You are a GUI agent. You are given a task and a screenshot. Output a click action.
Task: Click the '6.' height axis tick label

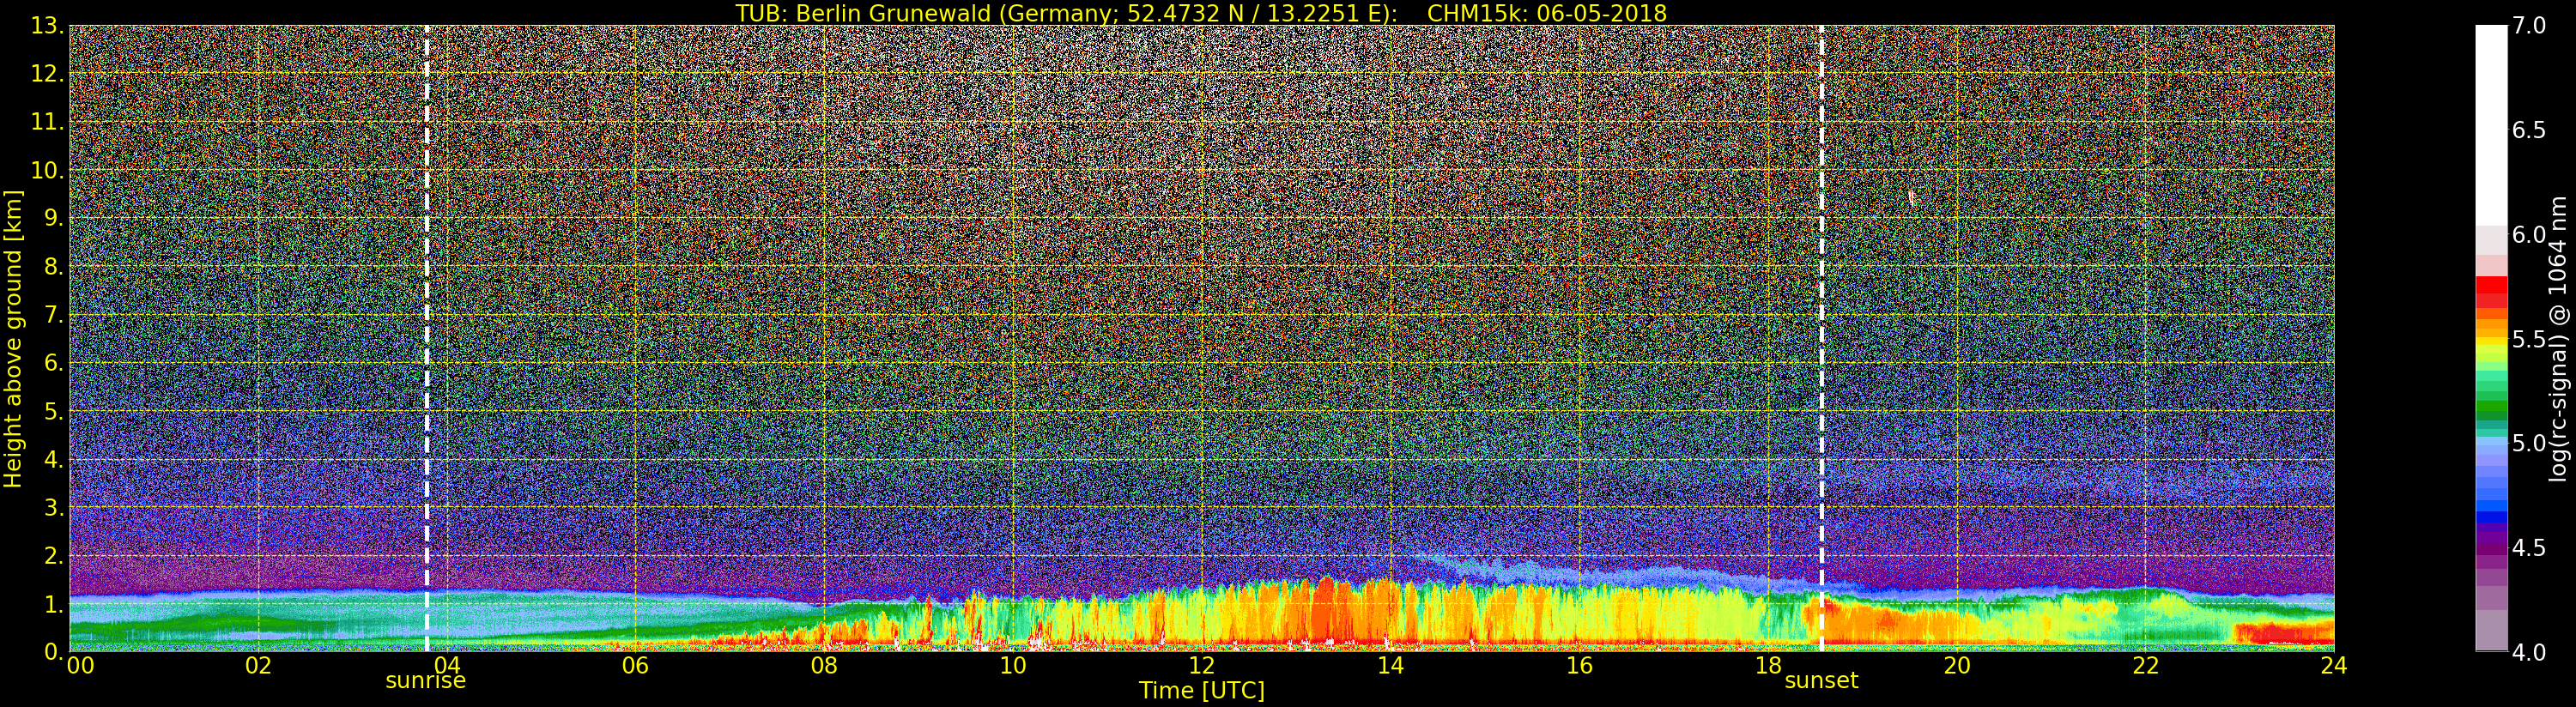53,363
